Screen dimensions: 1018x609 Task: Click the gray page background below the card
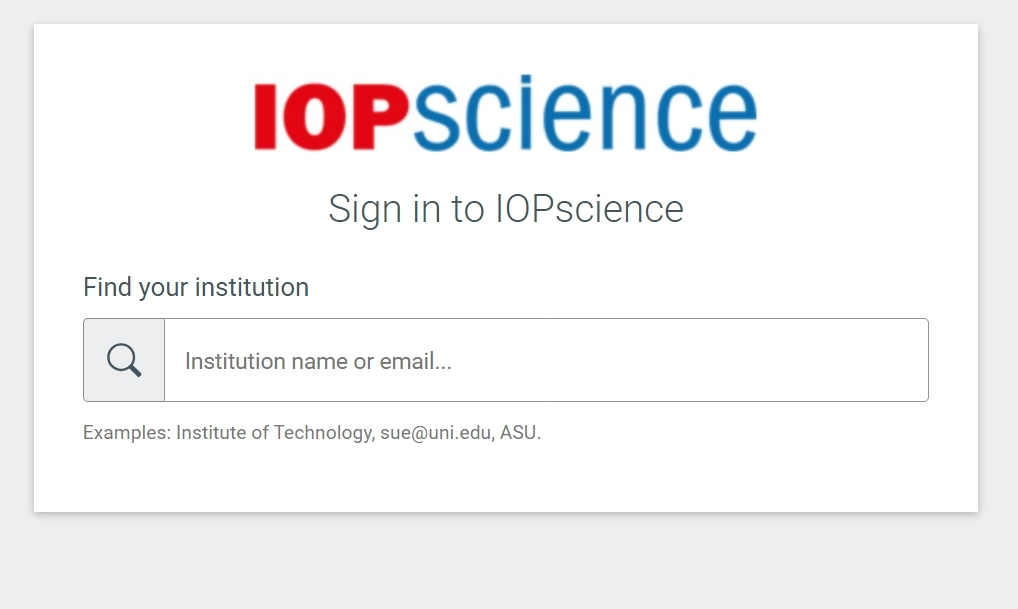coord(509,562)
